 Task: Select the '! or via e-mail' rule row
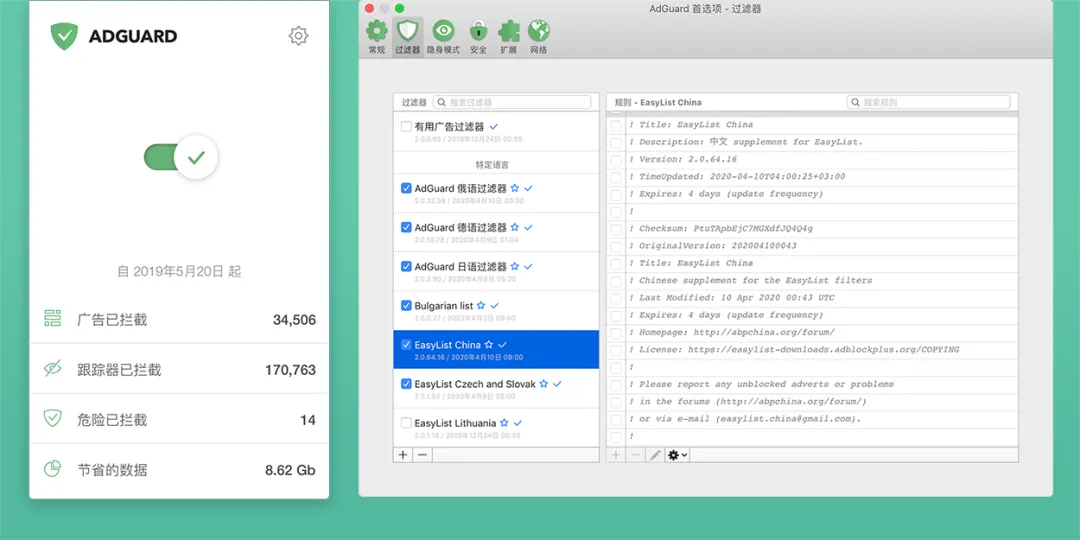(x=812, y=419)
